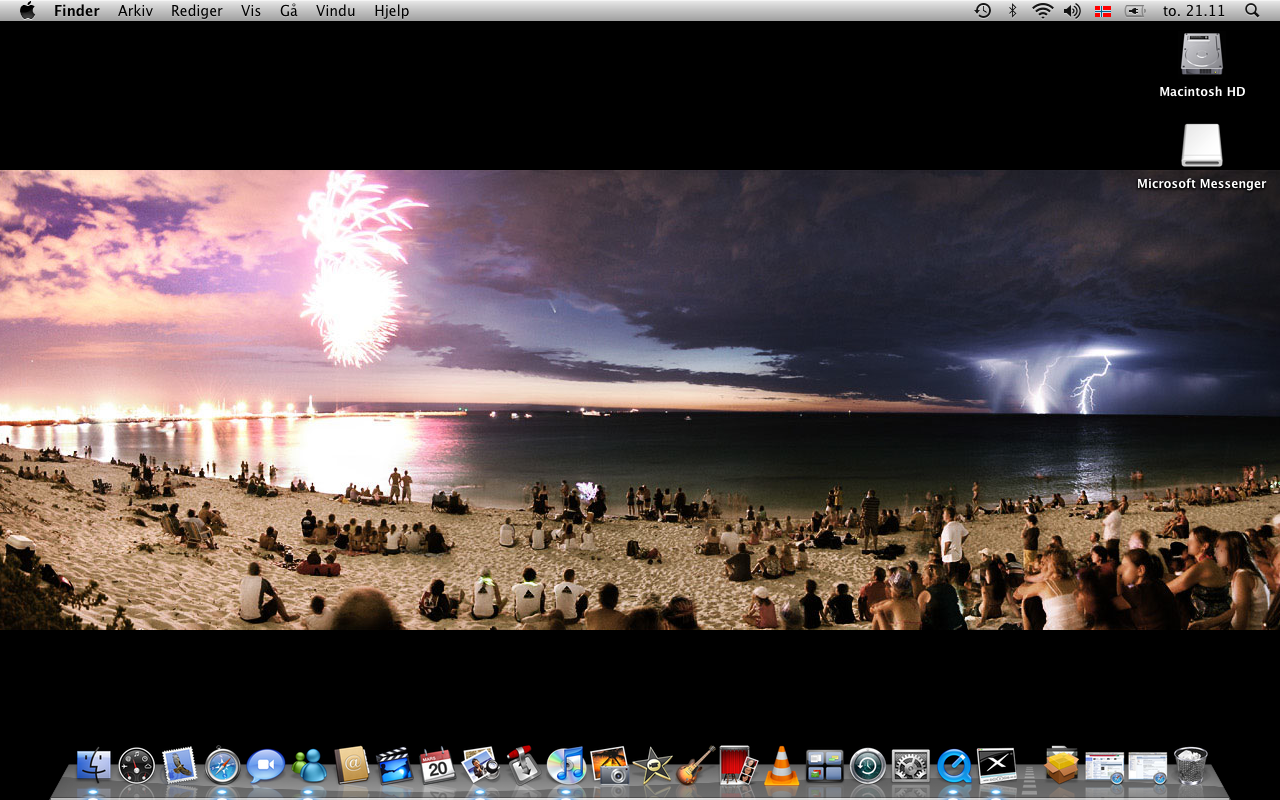Select the Microsoft Messenger disk on desktop
The height and width of the screenshot is (800, 1280).
1202,156
